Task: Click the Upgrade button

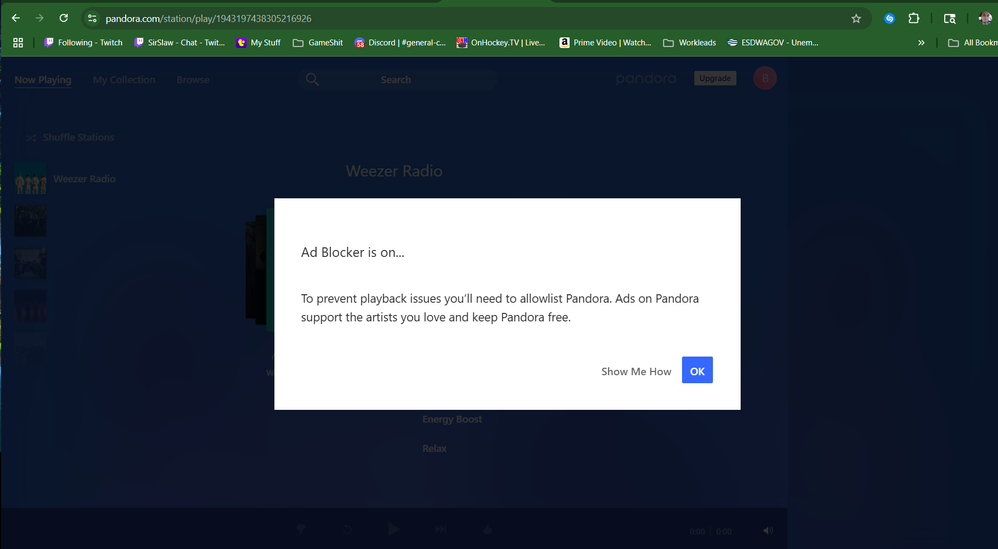Action: tap(715, 78)
